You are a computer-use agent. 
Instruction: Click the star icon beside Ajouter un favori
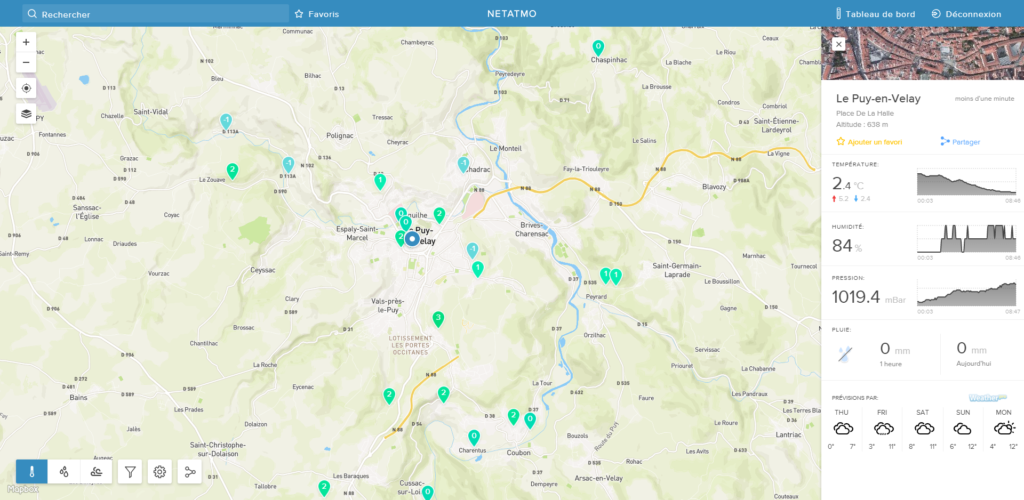pyautogui.click(x=840, y=141)
